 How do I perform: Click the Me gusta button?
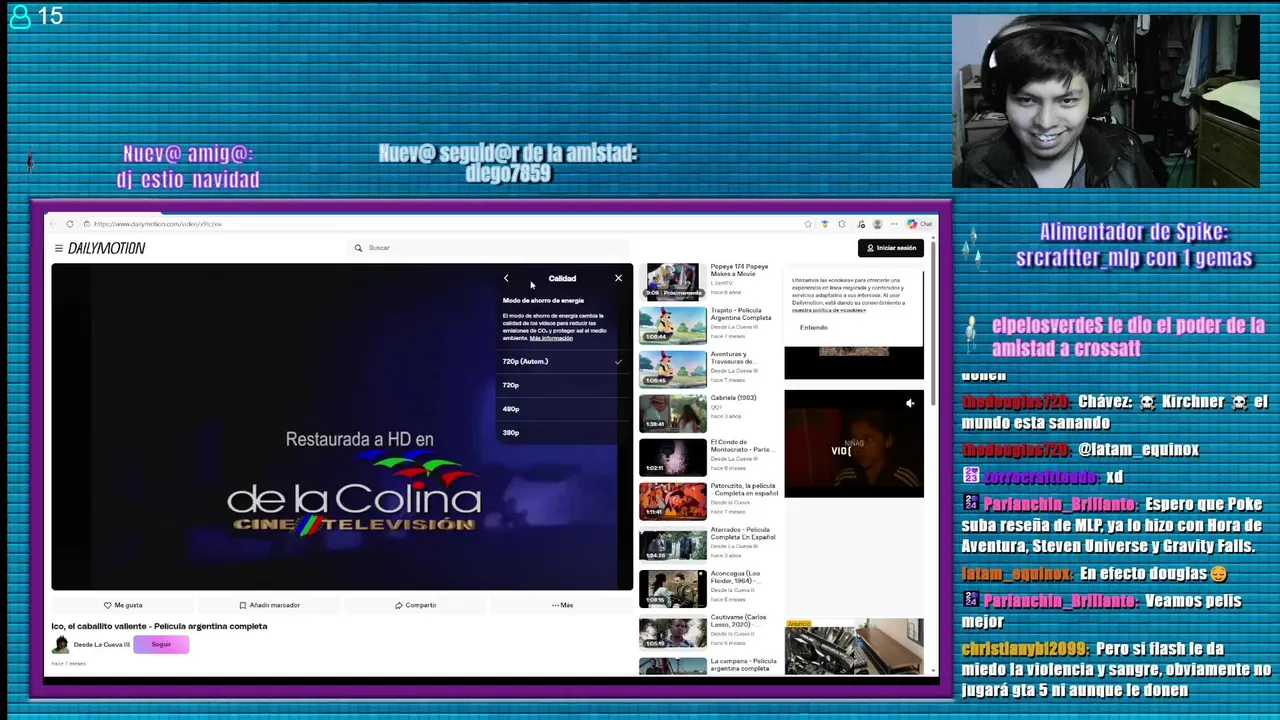pyautogui.click(x=123, y=605)
